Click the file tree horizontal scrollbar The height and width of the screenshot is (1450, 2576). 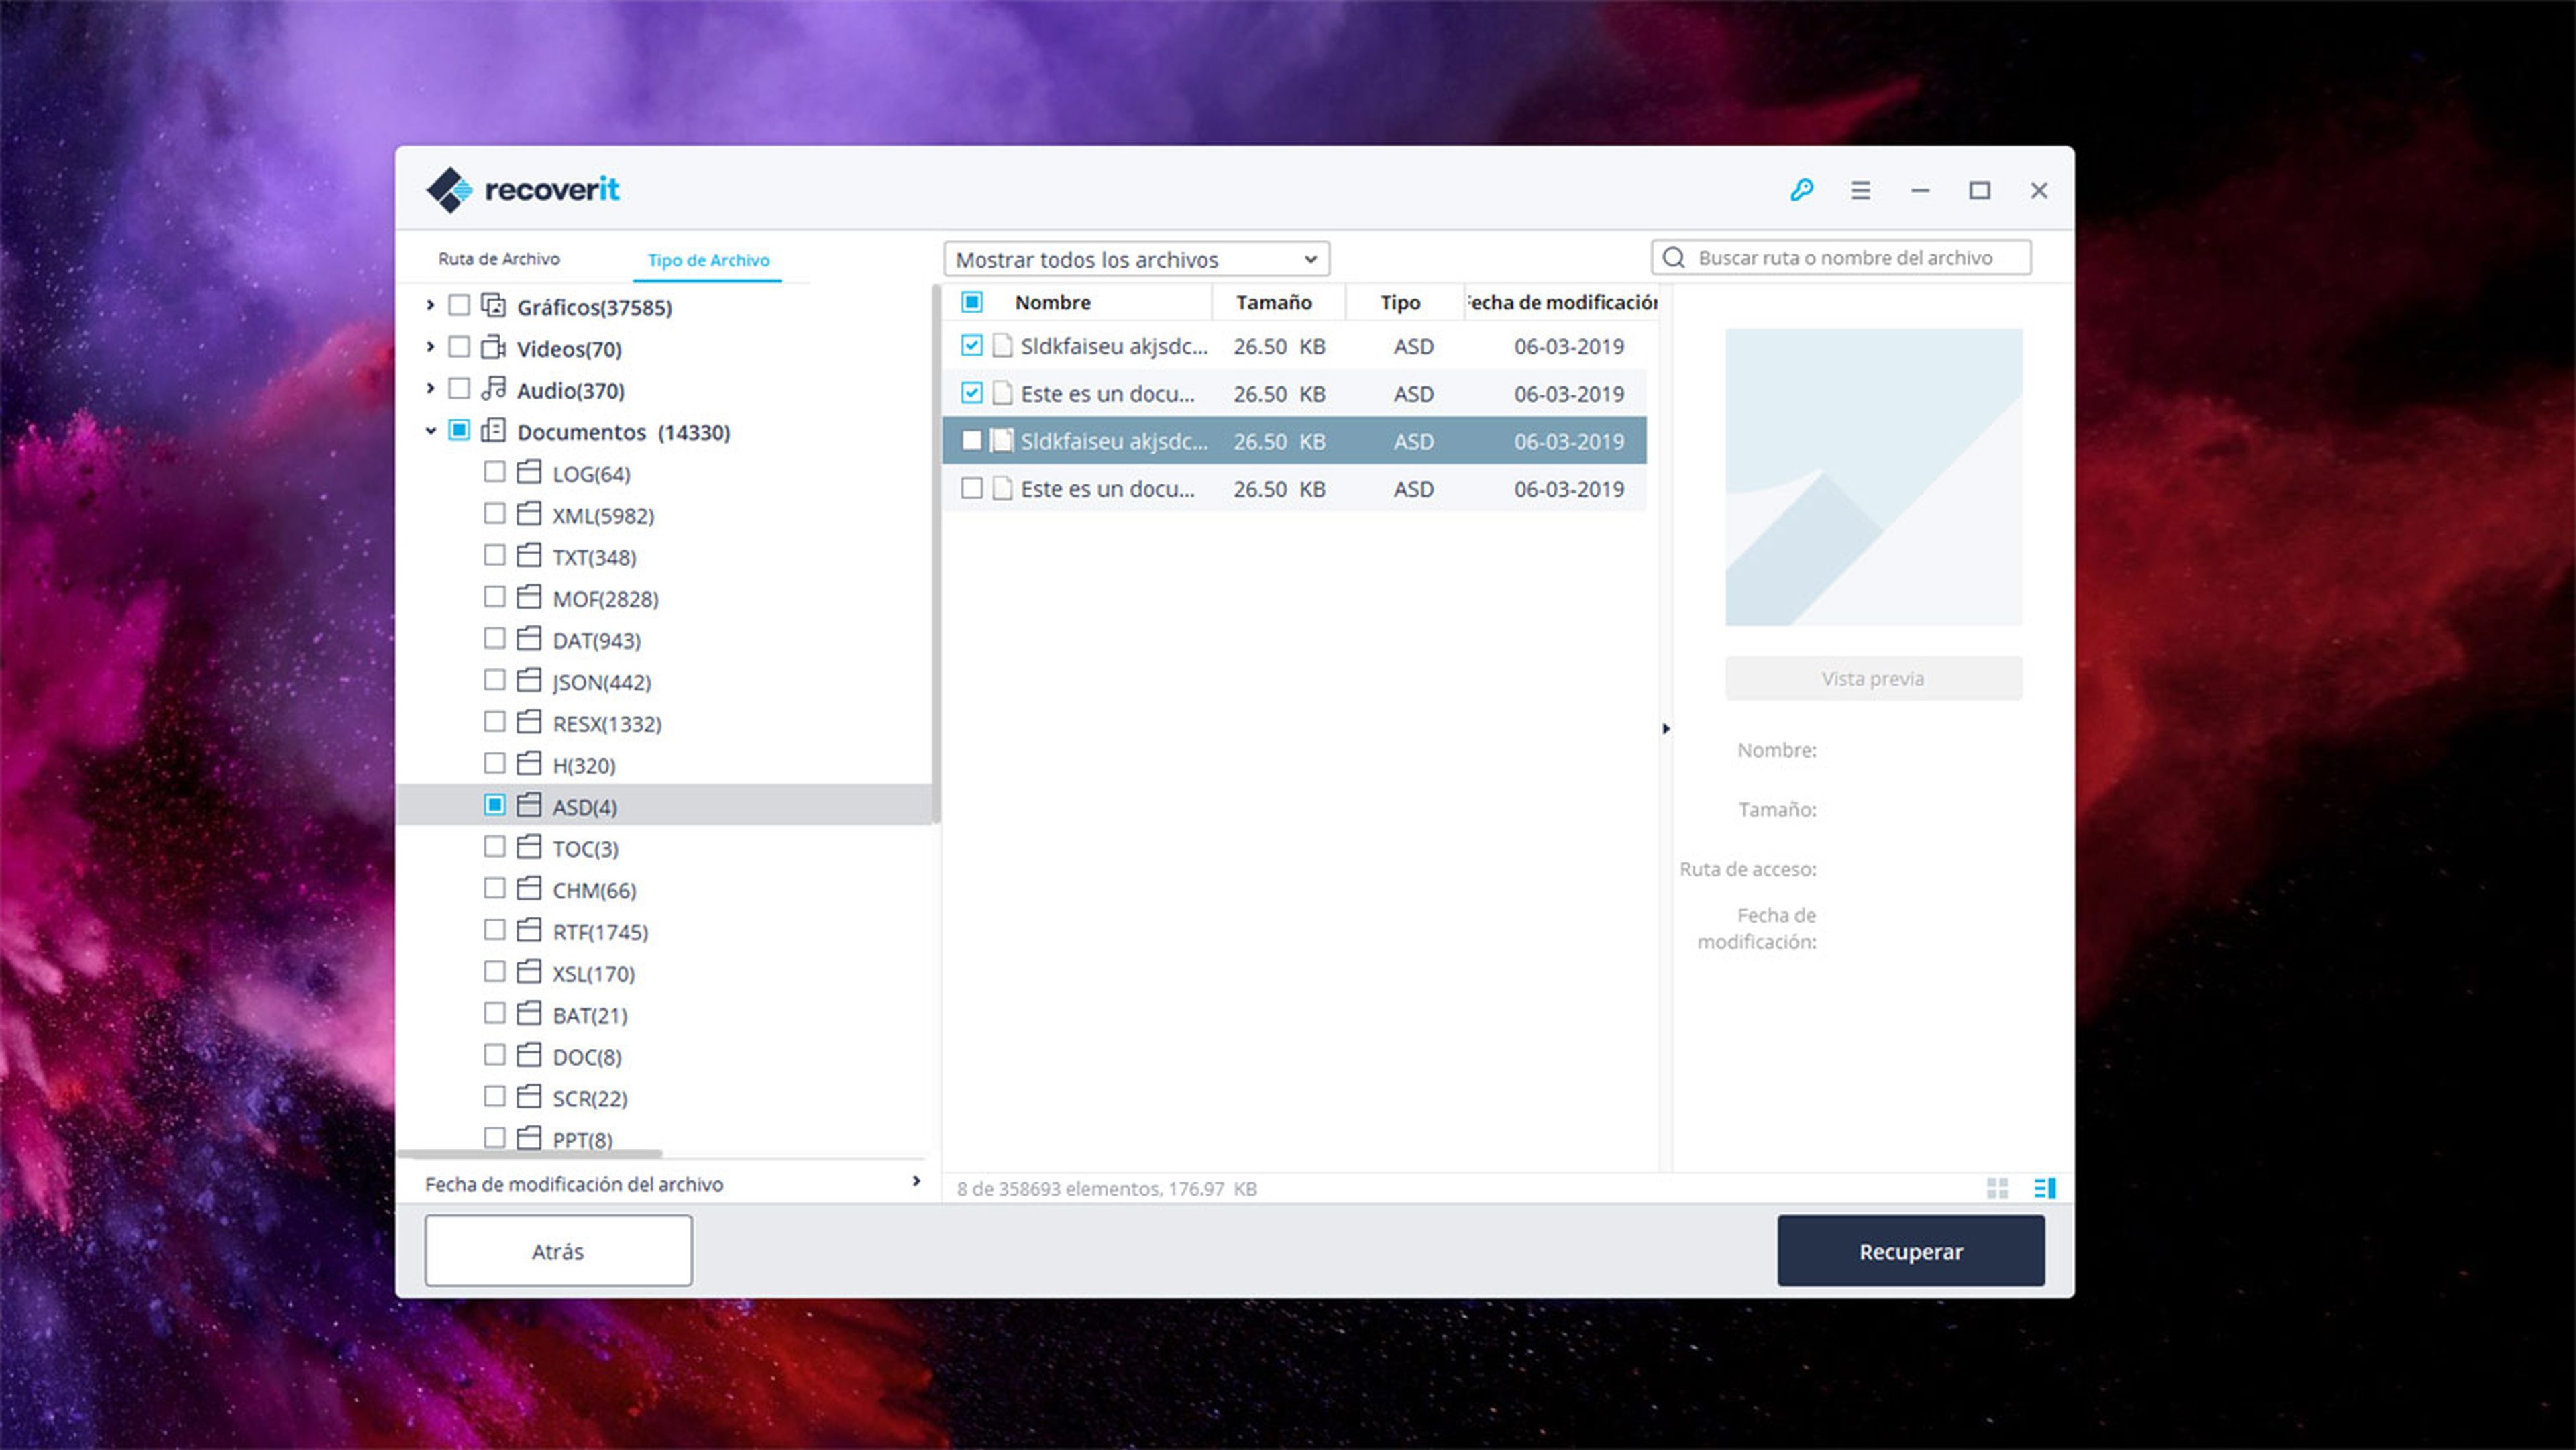(530, 1154)
